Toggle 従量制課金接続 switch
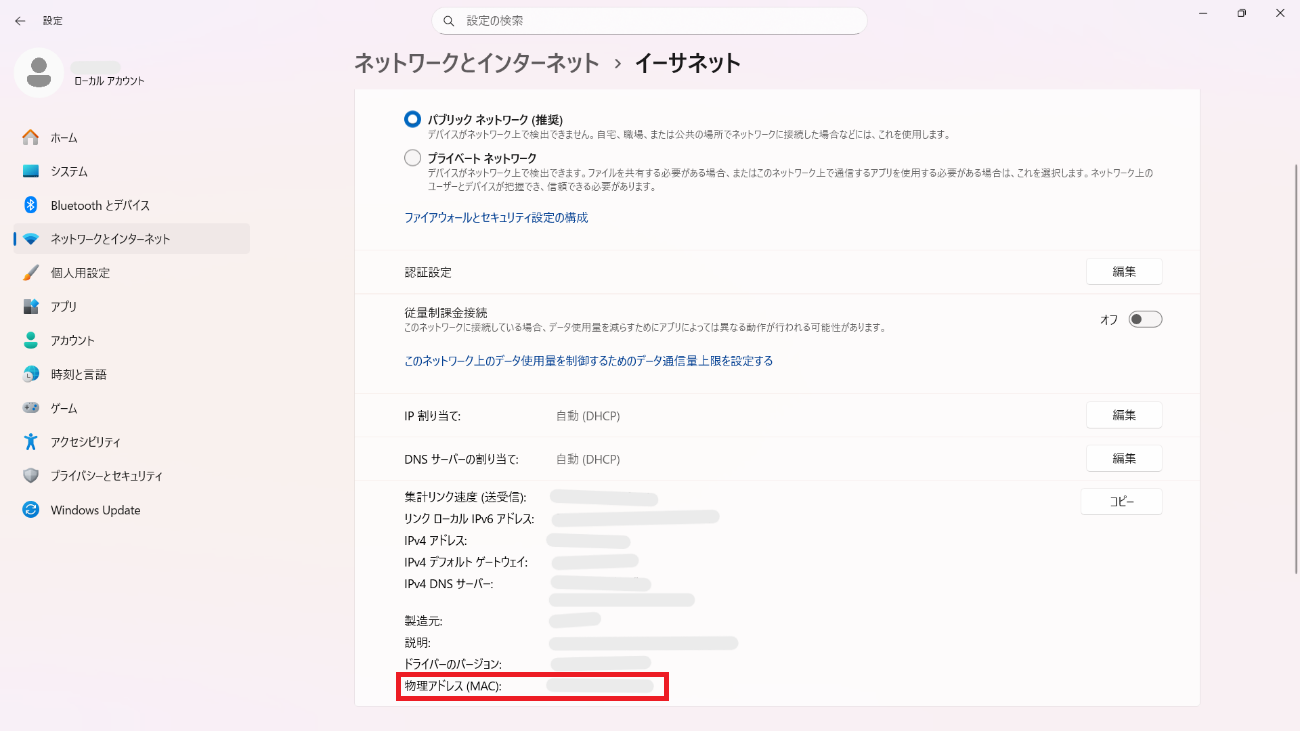 1145,320
